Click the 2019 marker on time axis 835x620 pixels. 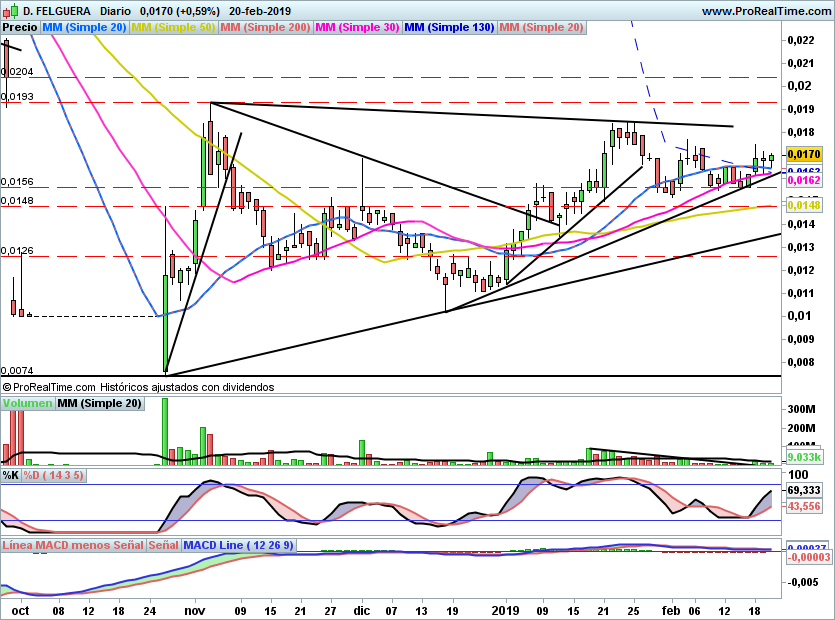[x=505, y=610]
